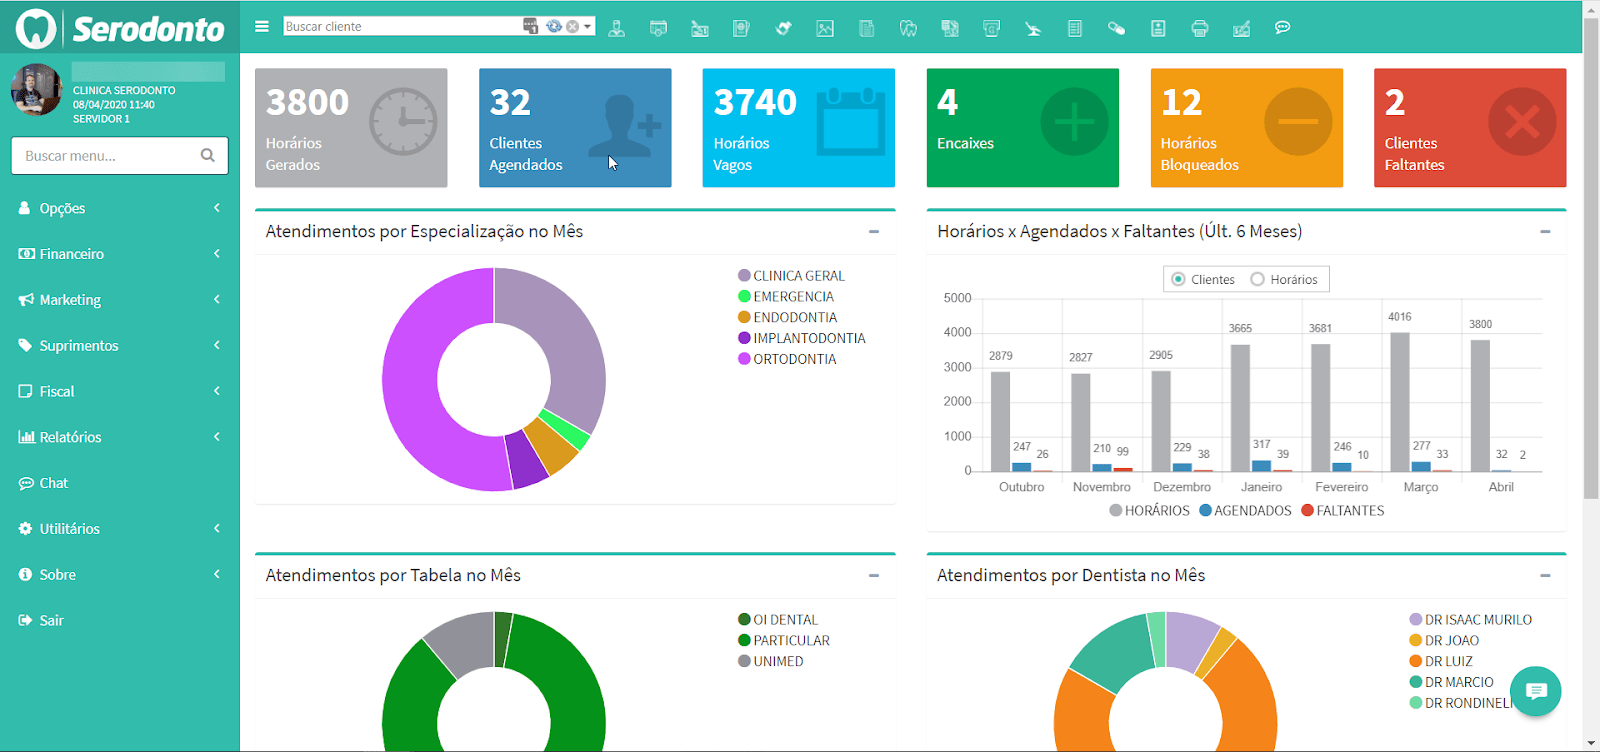Toggle FALTANTES series in chart legend
Viewport: 1600px width, 752px height.
tap(1342, 511)
